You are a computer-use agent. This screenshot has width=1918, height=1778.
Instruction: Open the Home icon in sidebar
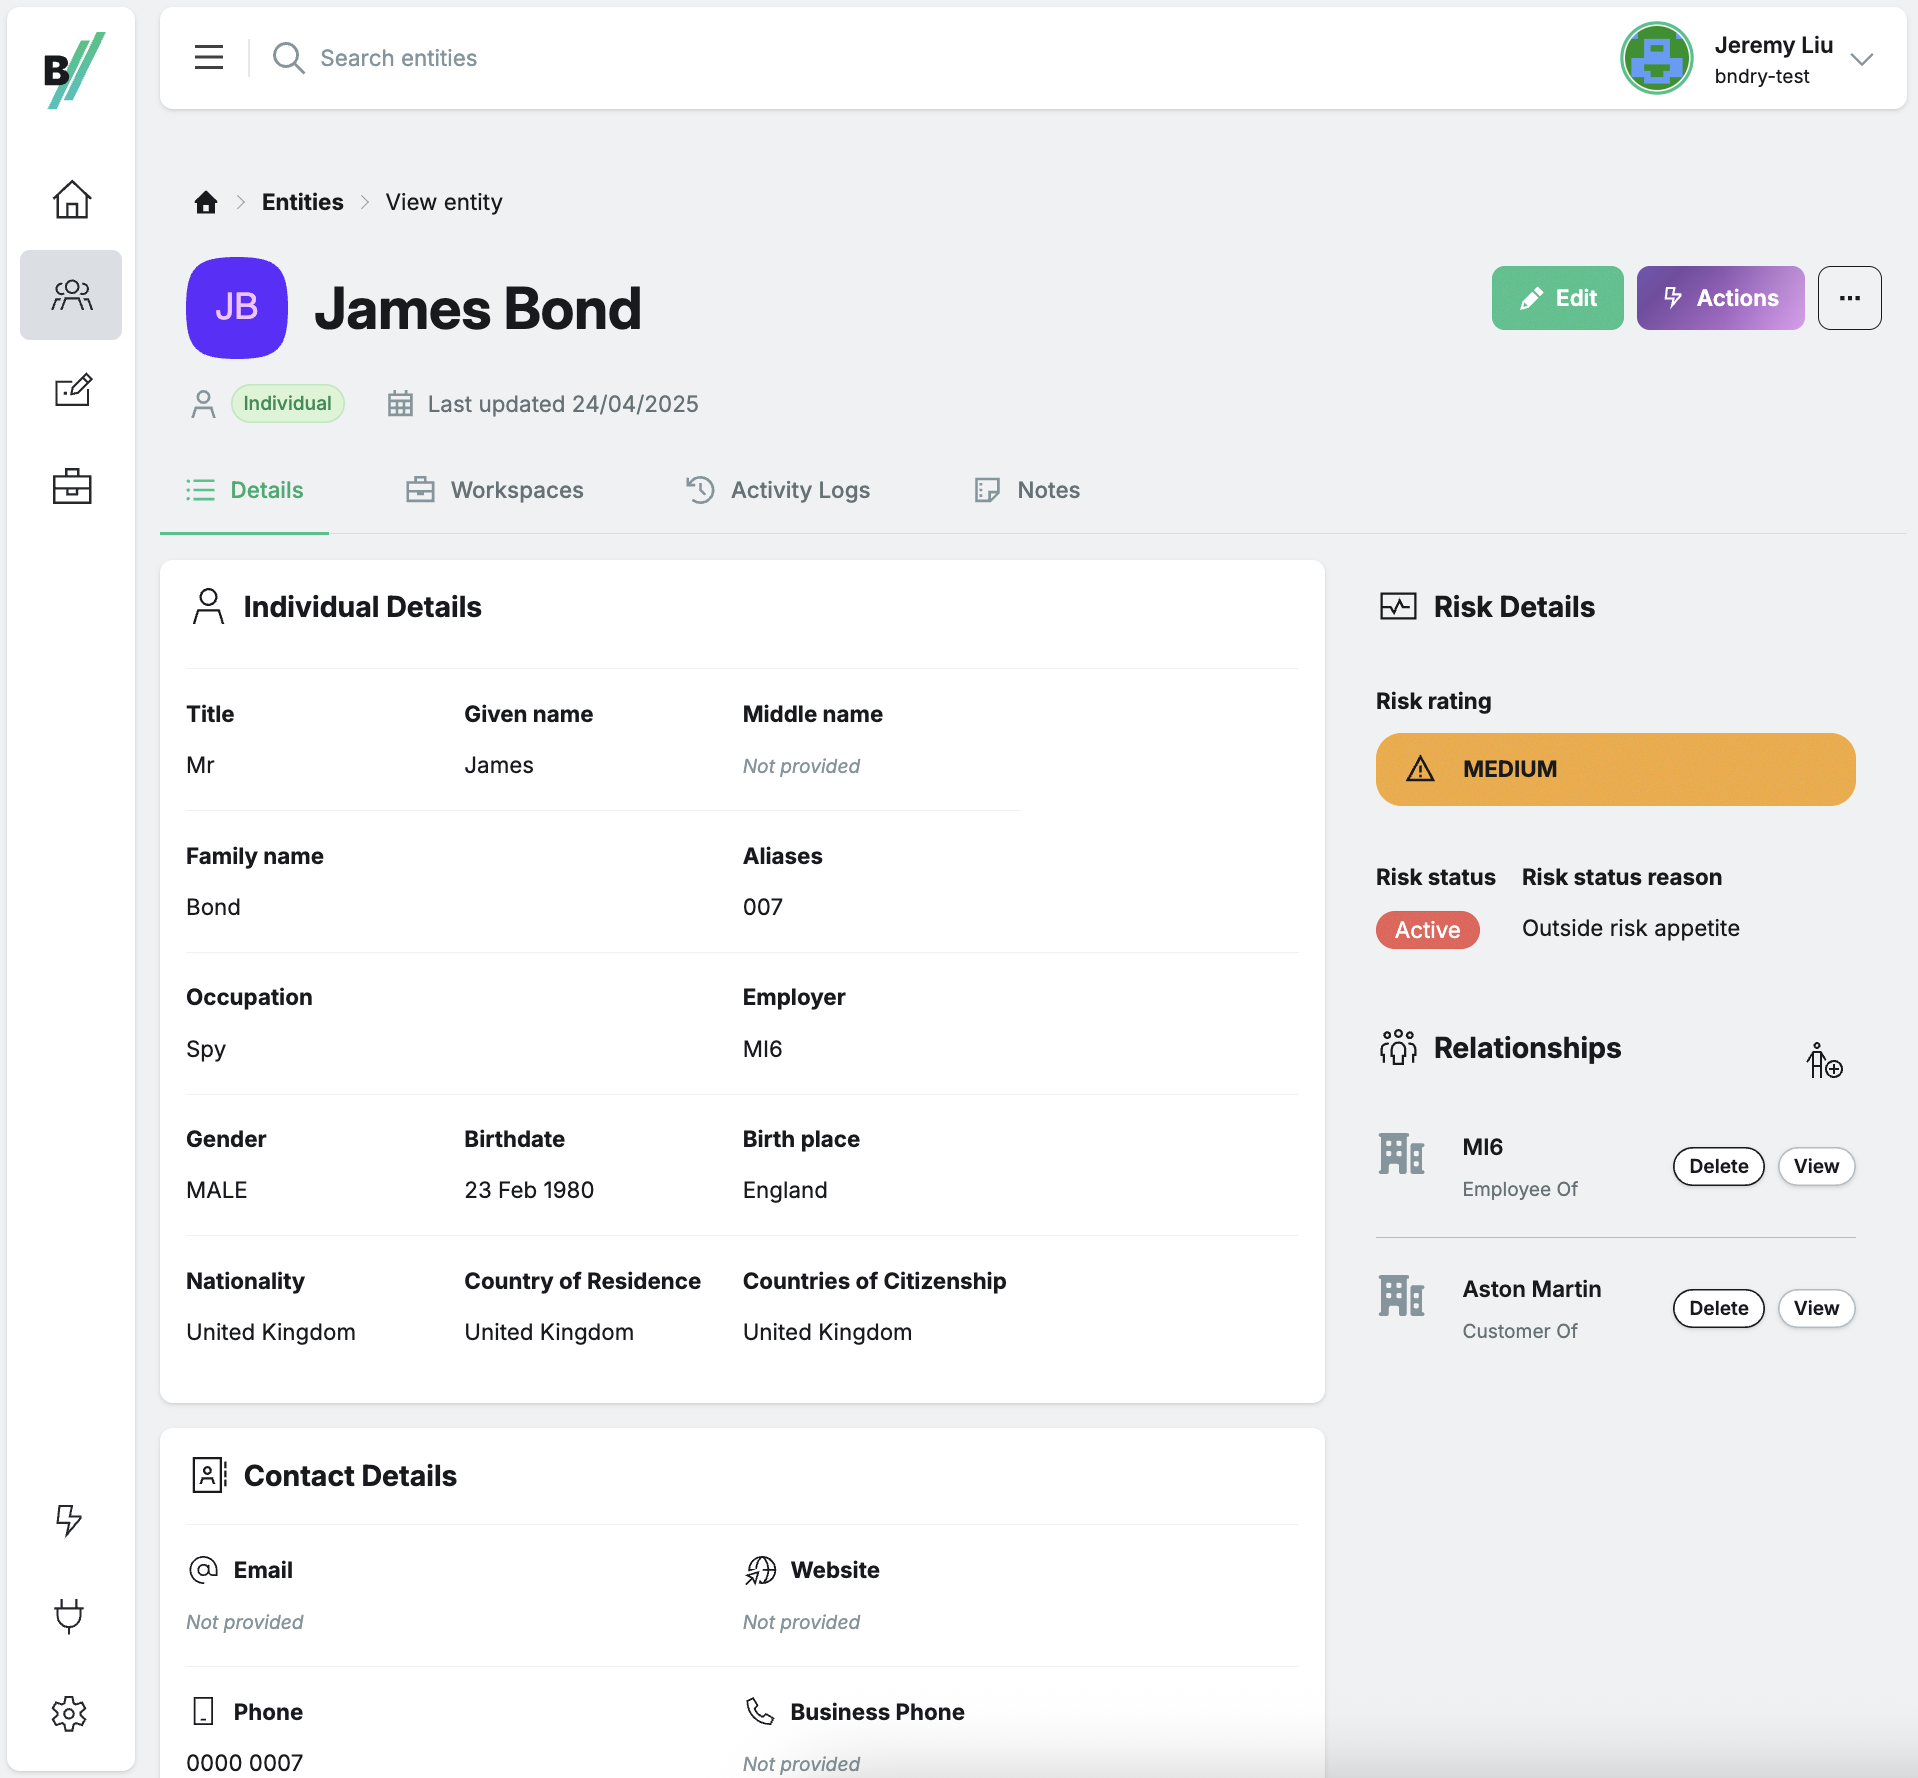tap(71, 200)
